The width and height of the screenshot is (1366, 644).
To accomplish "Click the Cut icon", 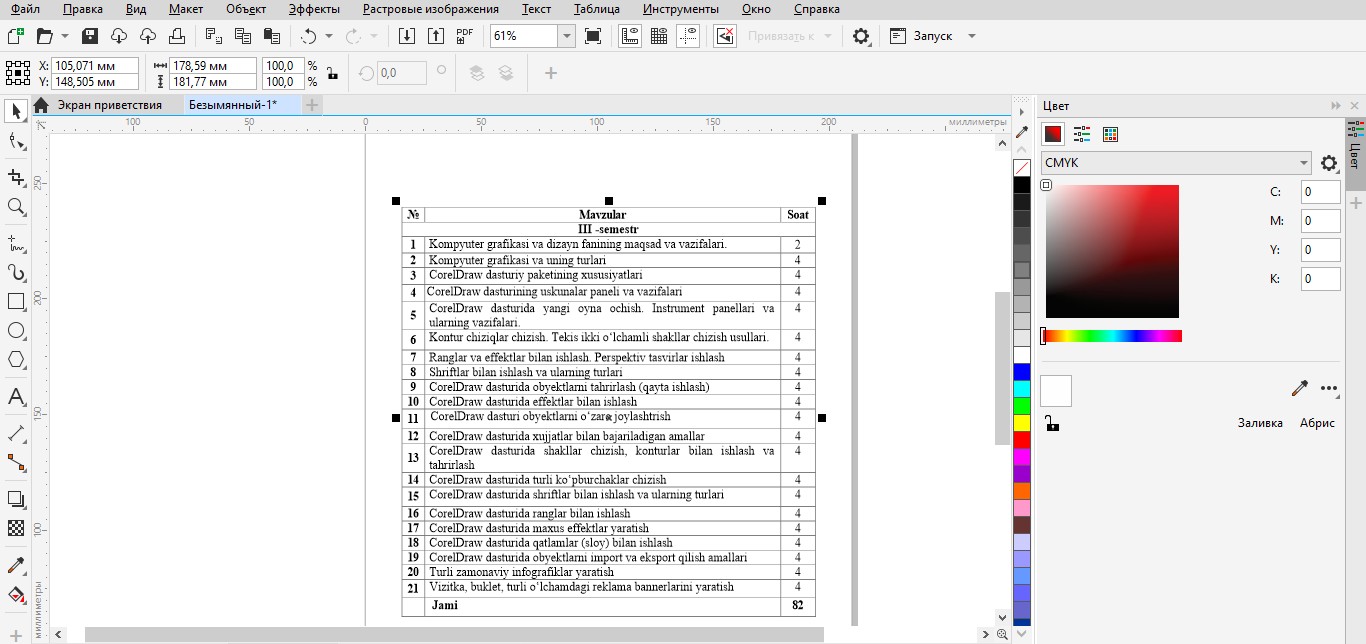I will [x=213, y=36].
